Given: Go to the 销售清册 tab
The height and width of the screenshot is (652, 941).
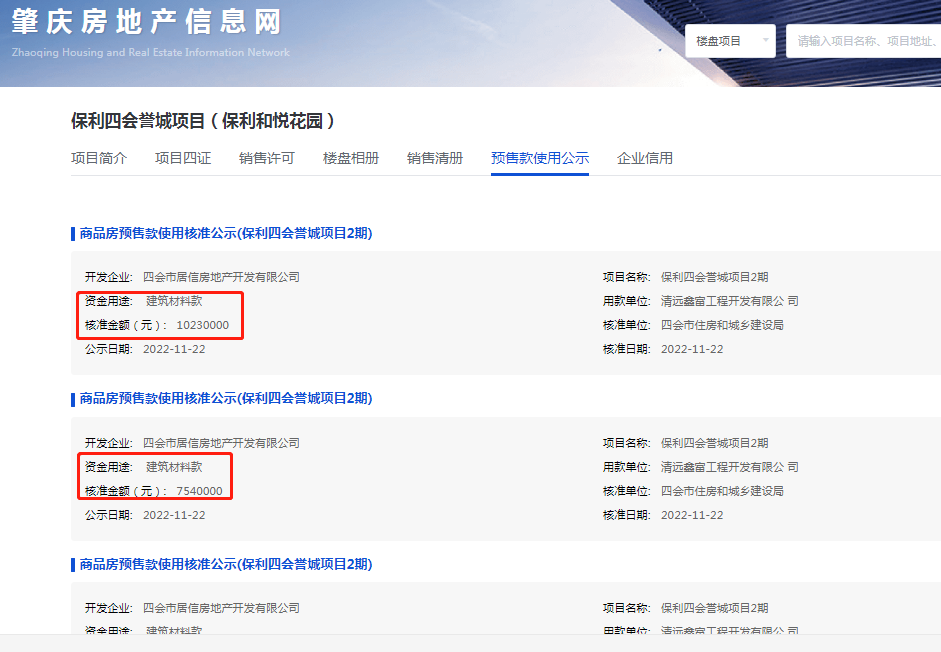Looking at the screenshot, I should (x=435, y=158).
